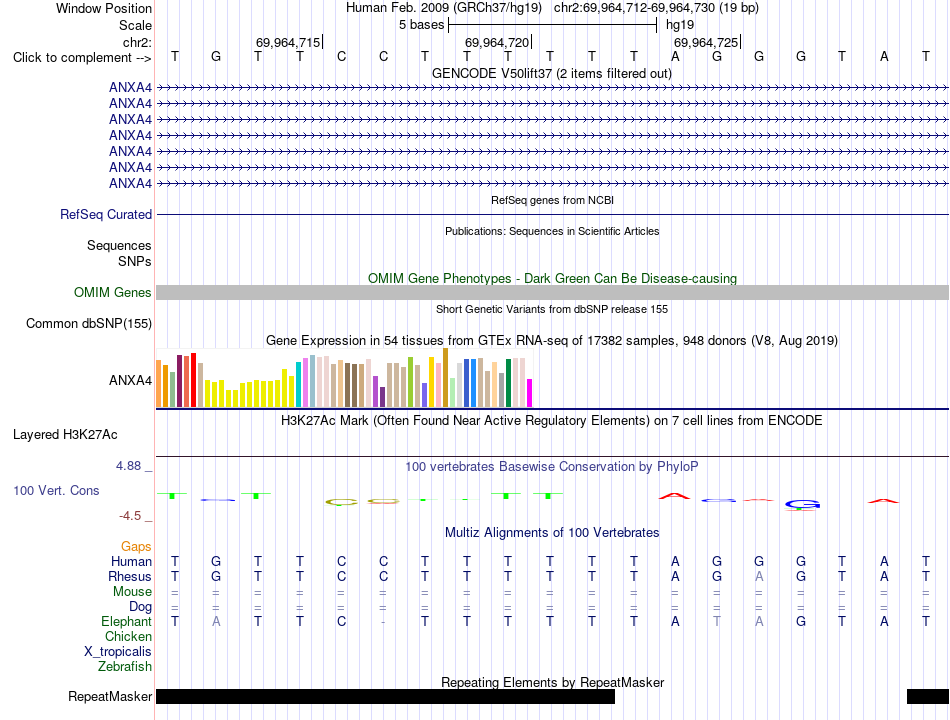This screenshot has width=950, height=720.
Task: Click the 4.88 PhyloP maximum value
Action: point(128,466)
